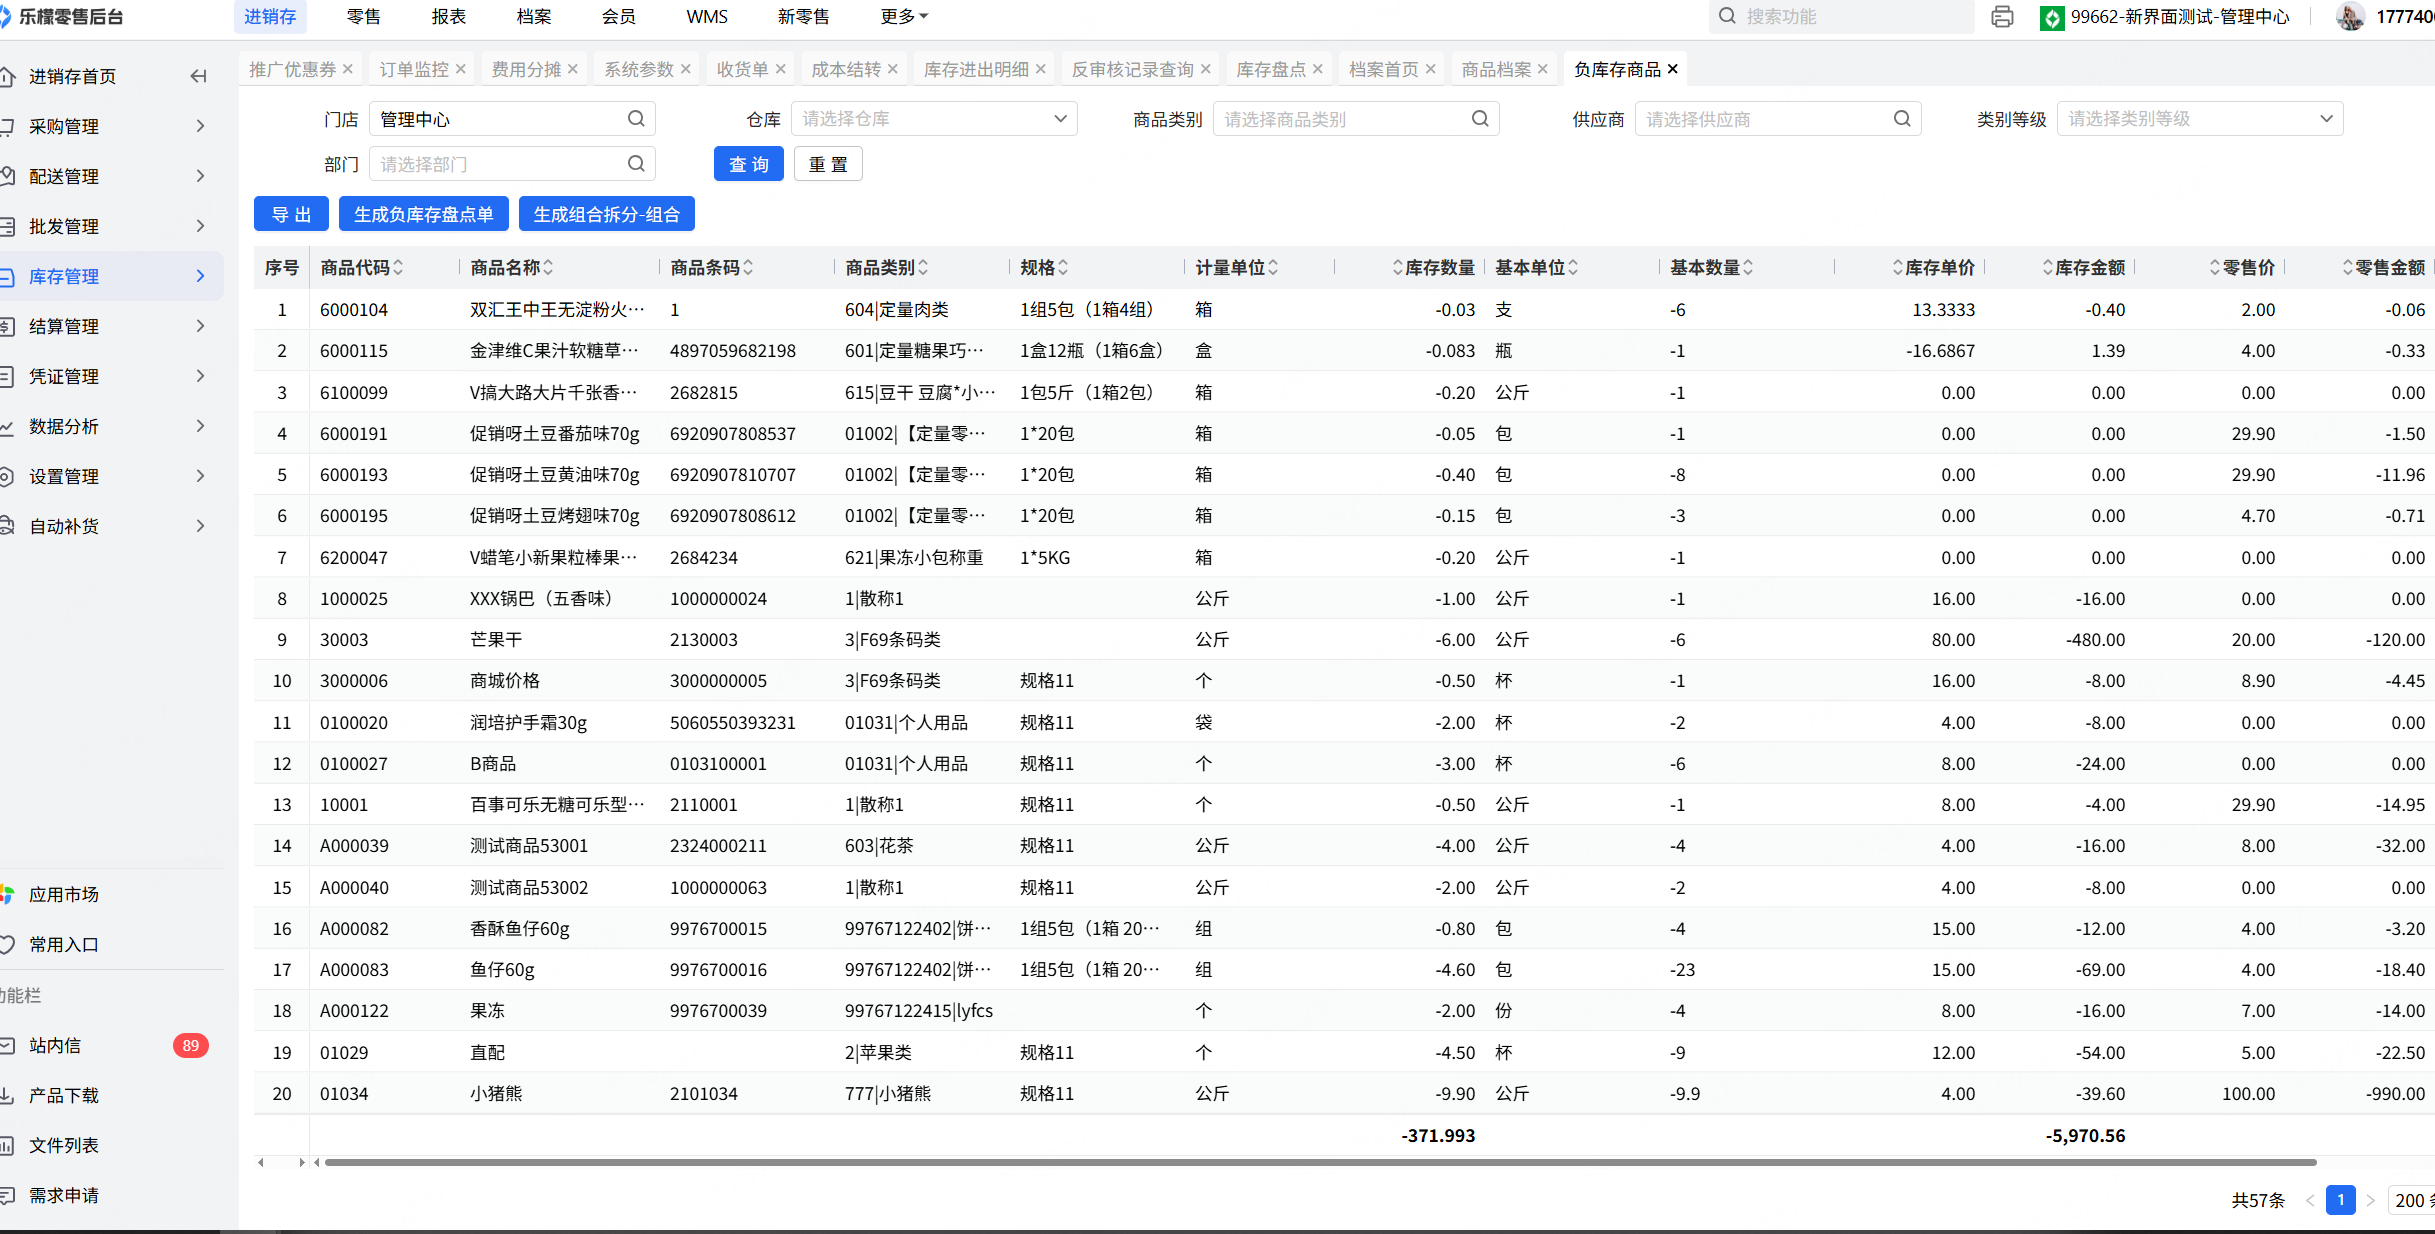Click the printer icon in top bar

[x=2001, y=17]
